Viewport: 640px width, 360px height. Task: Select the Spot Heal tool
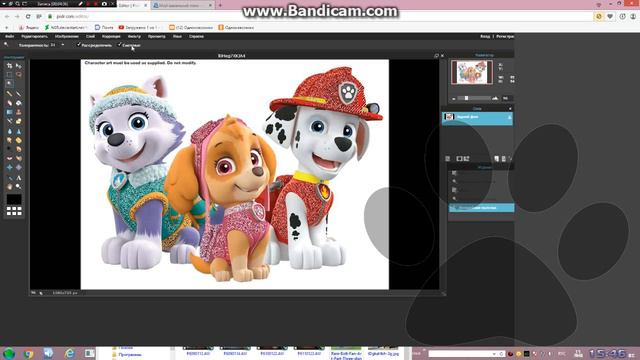(x=18, y=158)
